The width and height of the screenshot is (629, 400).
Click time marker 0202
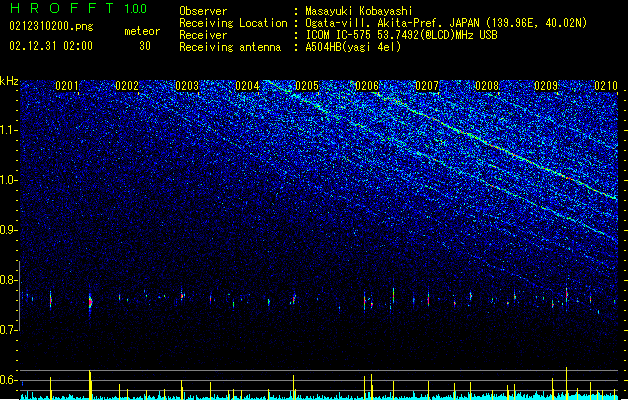coord(127,86)
